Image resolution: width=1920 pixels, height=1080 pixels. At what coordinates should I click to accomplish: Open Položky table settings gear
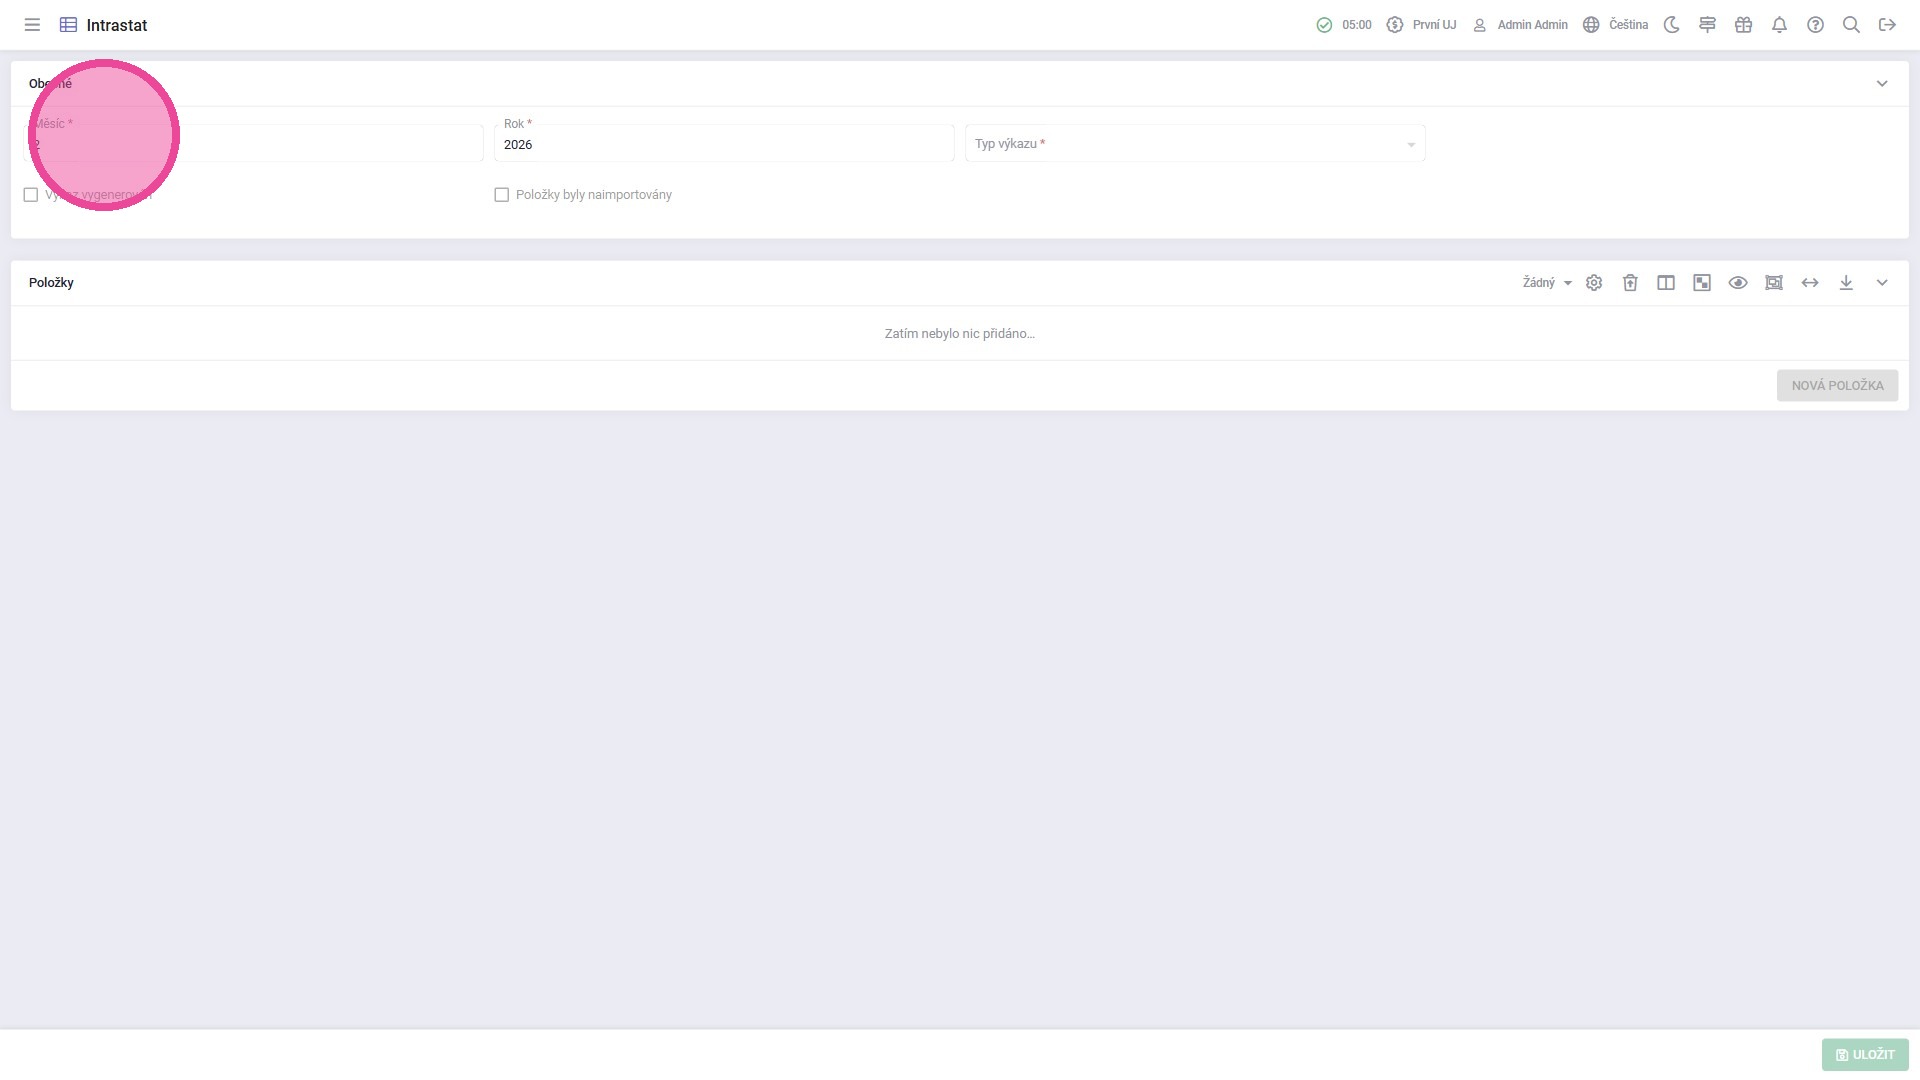click(x=1594, y=283)
